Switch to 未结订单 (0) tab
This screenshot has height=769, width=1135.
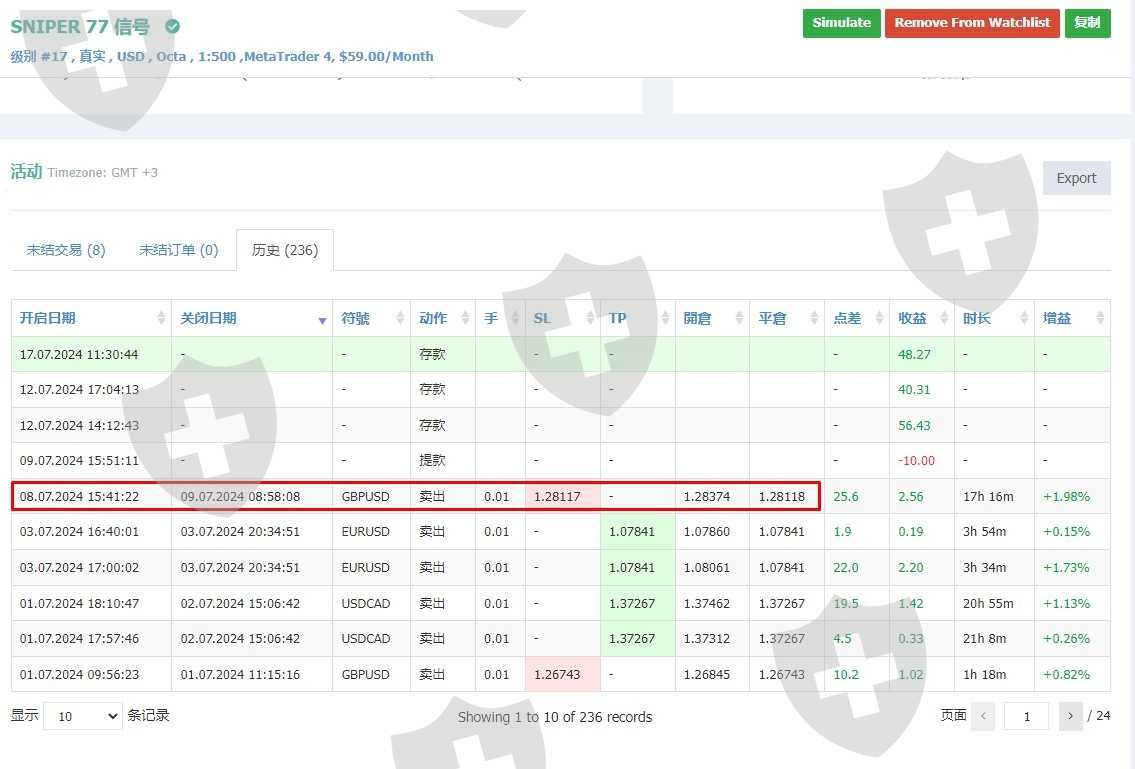178,250
